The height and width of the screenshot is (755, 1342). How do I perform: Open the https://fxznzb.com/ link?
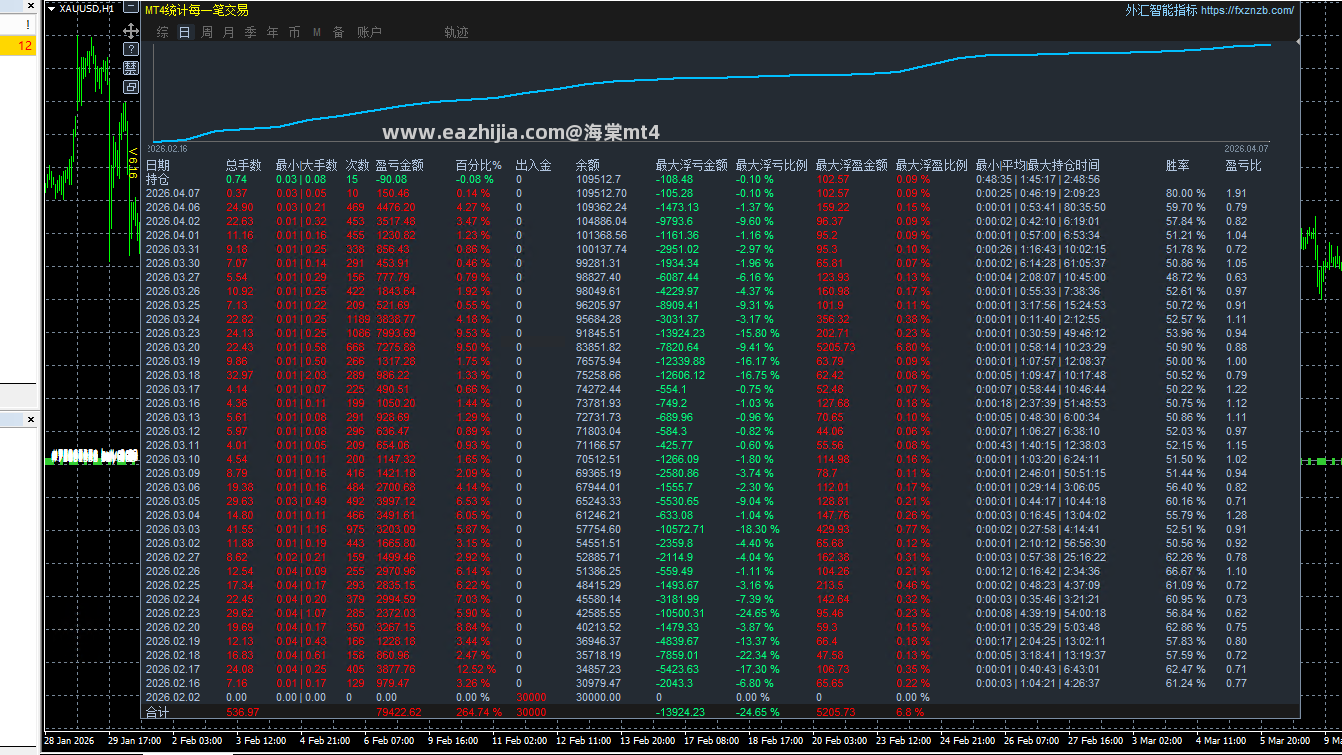[1247, 11]
